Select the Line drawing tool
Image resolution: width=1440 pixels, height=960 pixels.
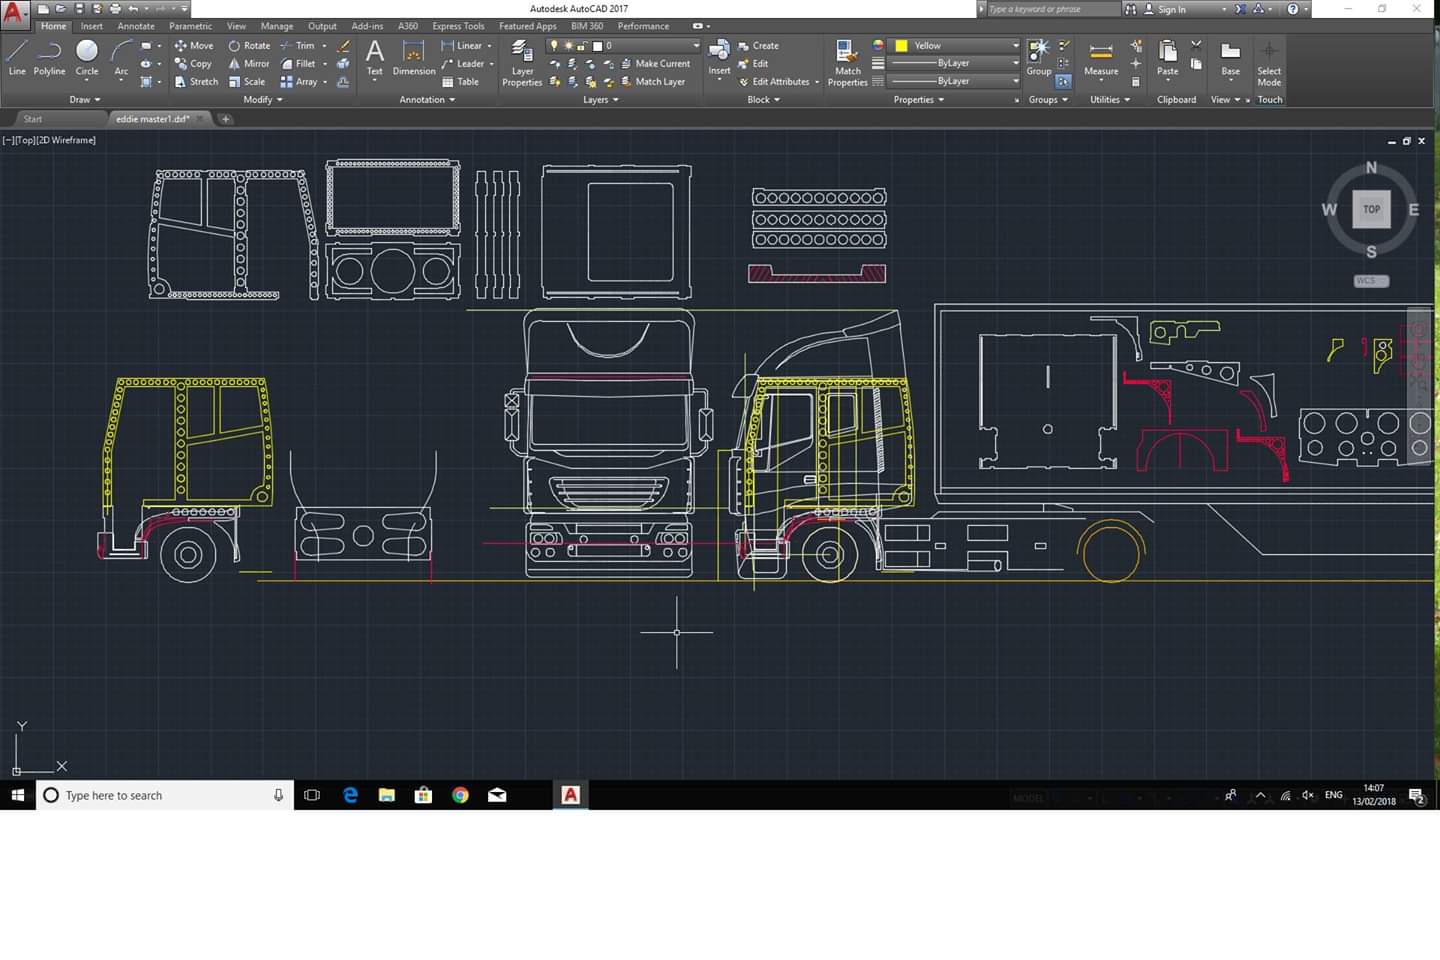(x=17, y=58)
